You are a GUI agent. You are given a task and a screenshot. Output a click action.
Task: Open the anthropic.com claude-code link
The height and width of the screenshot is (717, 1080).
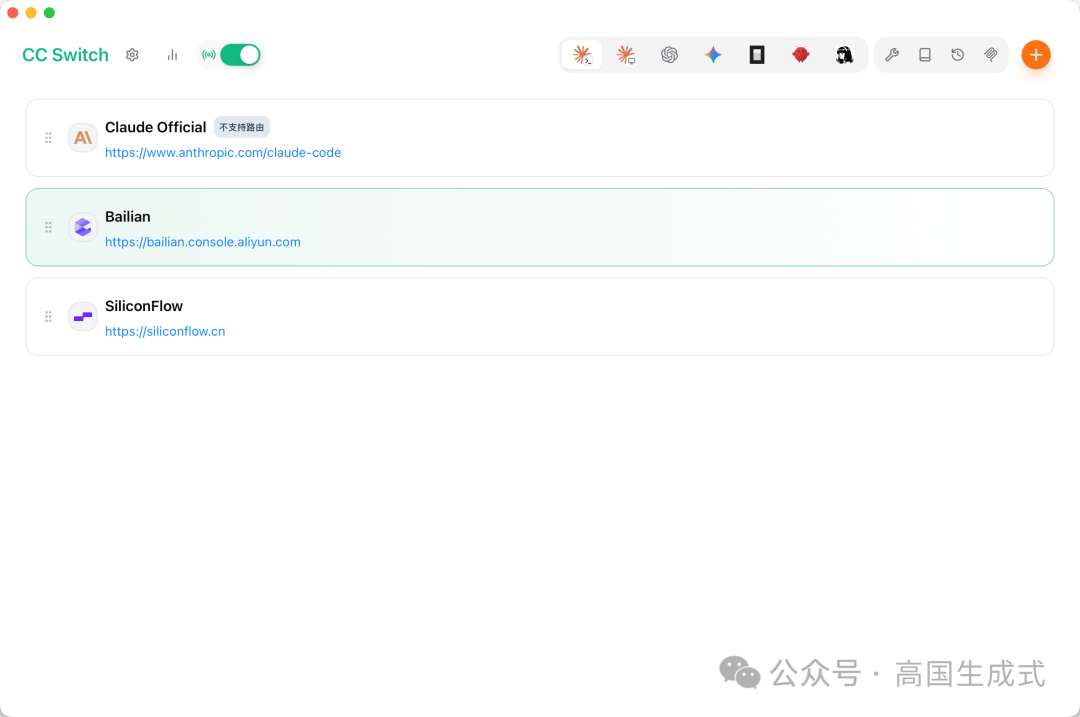pyautogui.click(x=223, y=152)
